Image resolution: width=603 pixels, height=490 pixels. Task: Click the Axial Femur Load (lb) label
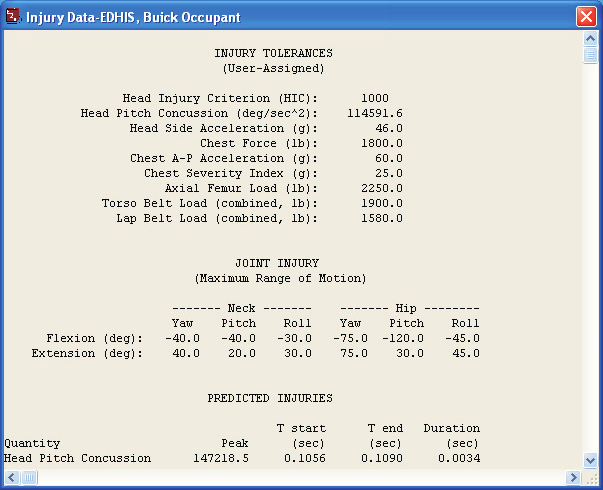pyautogui.click(x=241, y=188)
